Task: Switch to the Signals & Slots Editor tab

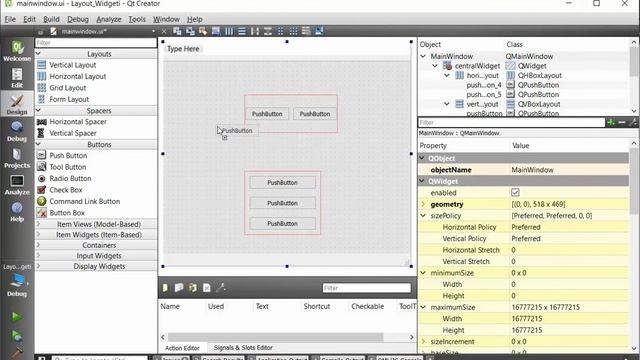Action: 243,348
